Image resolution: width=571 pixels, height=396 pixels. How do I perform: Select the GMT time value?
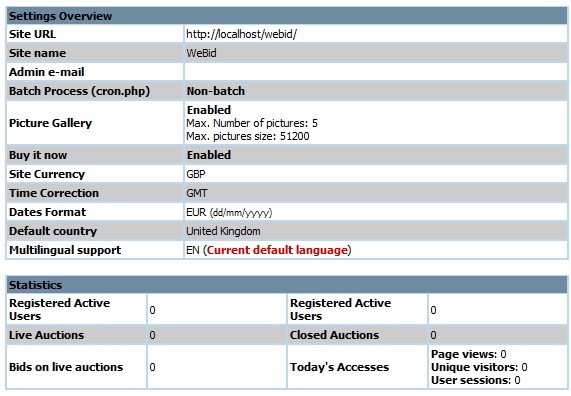(x=197, y=193)
